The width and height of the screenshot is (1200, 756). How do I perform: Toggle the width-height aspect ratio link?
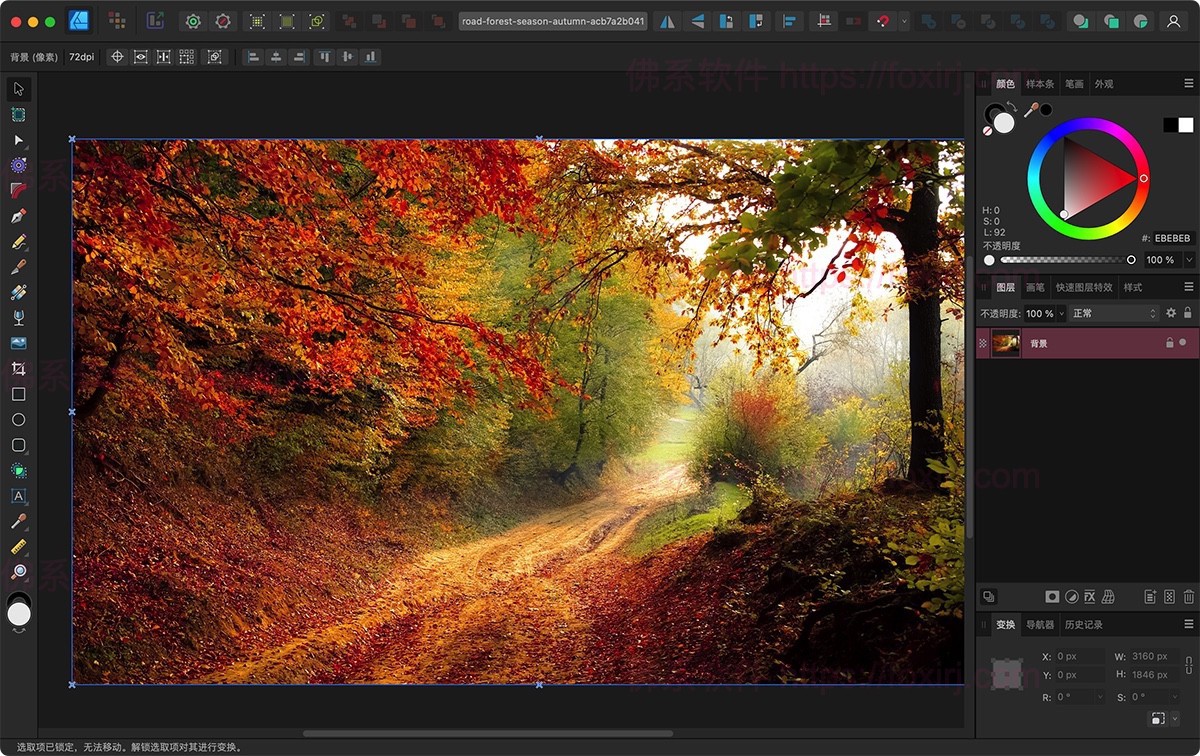(x=1188, y=665)
